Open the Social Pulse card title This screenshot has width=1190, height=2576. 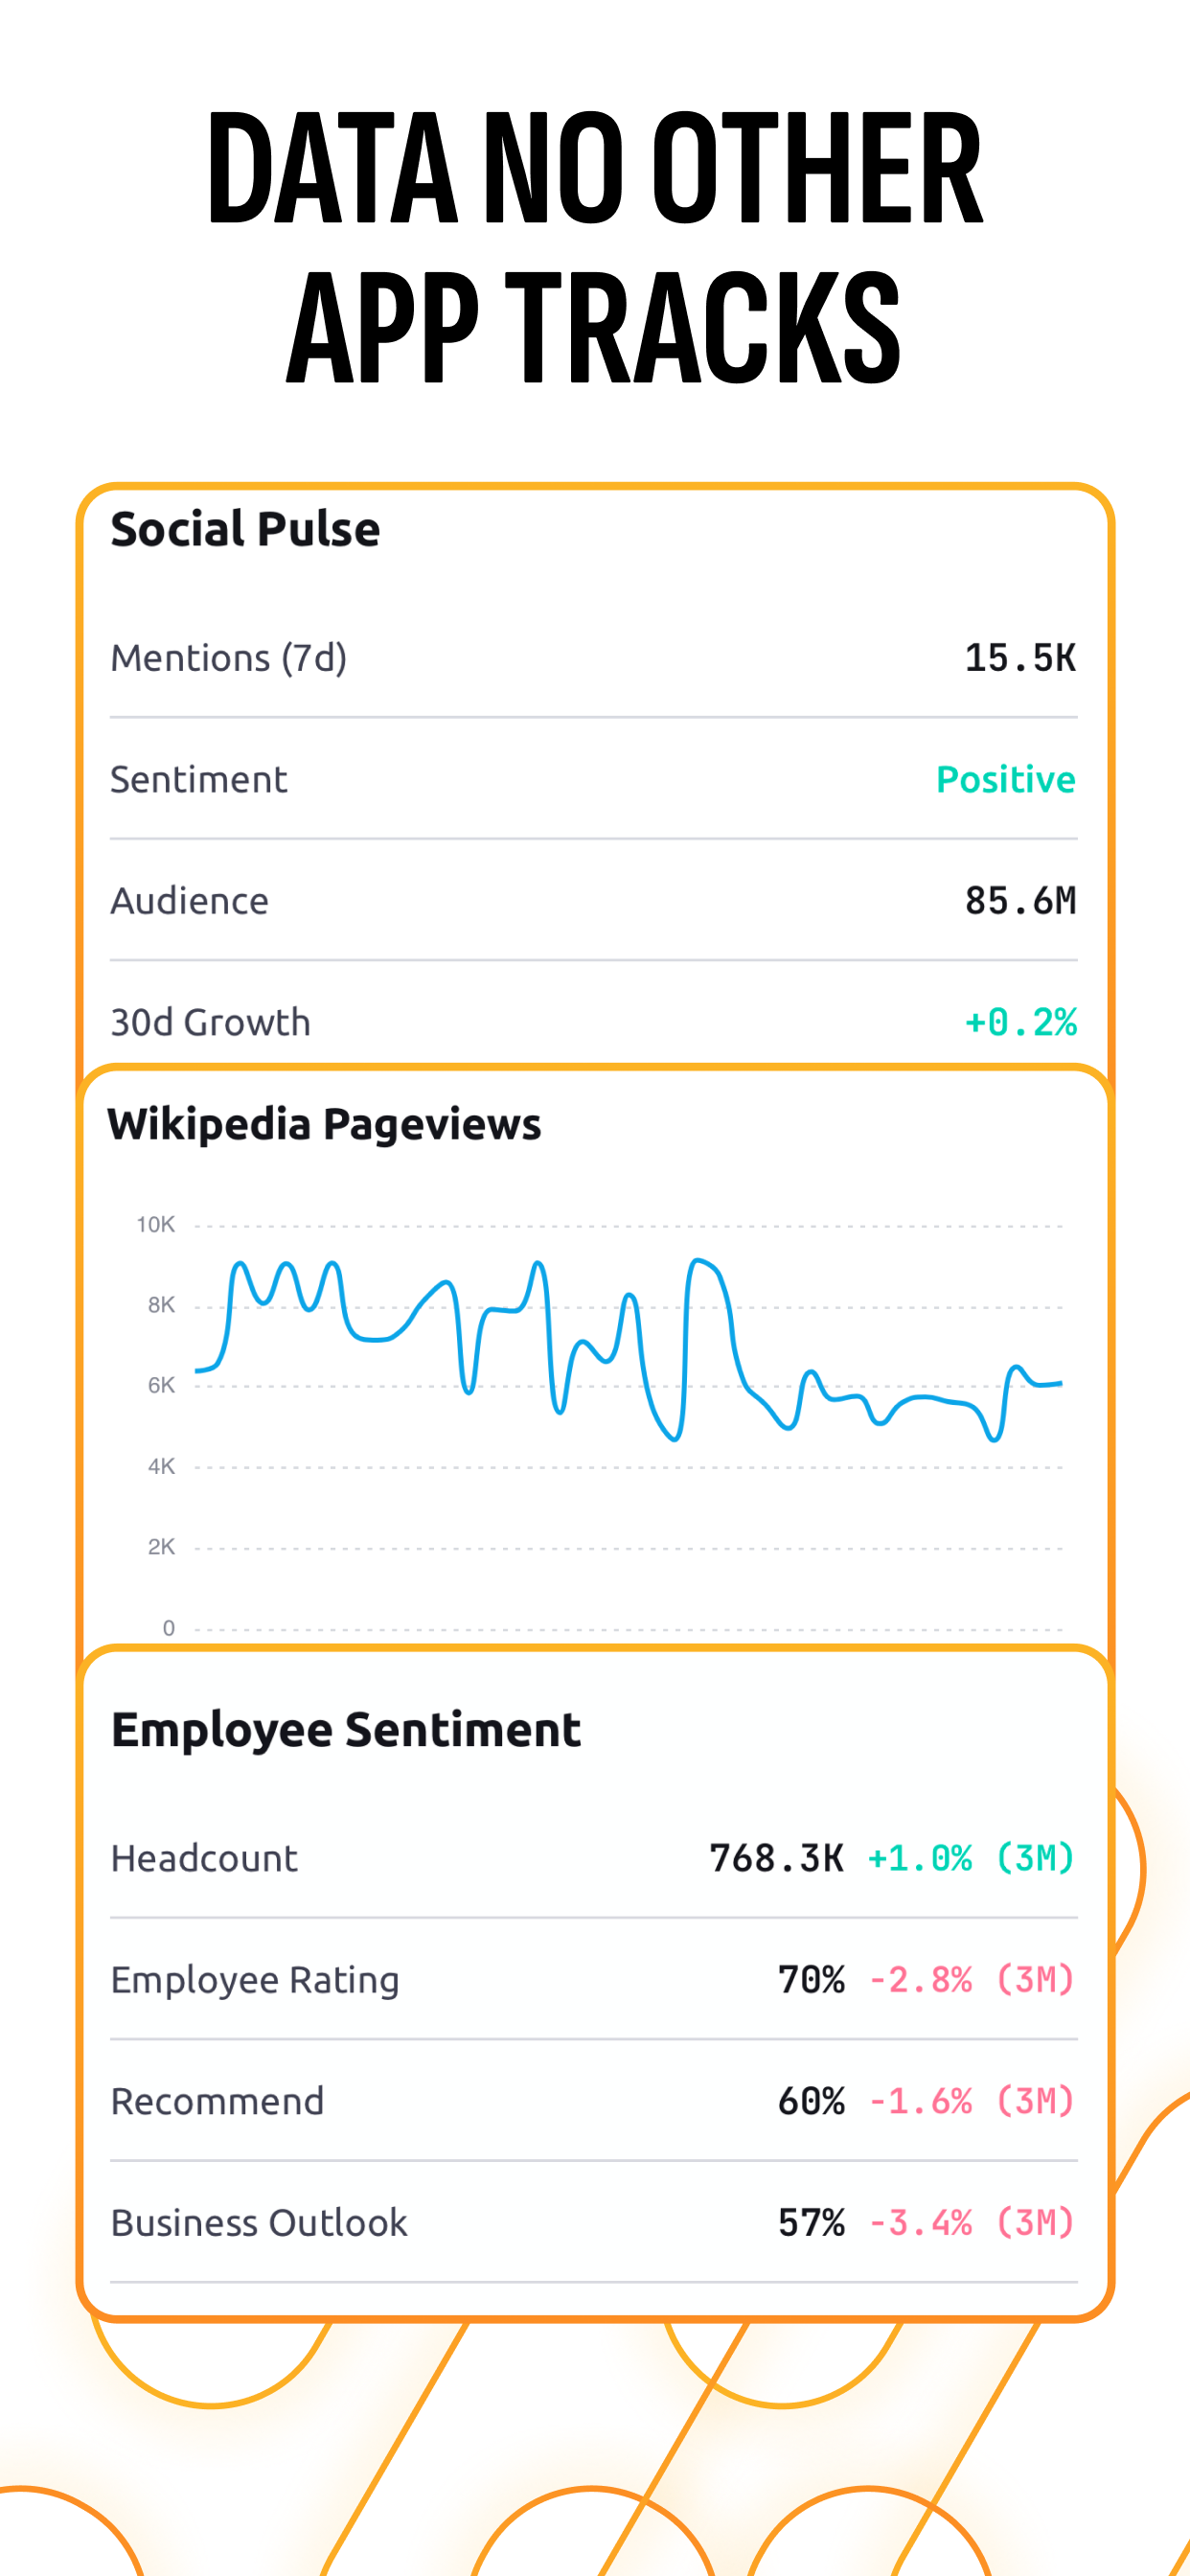coord(245,529)
